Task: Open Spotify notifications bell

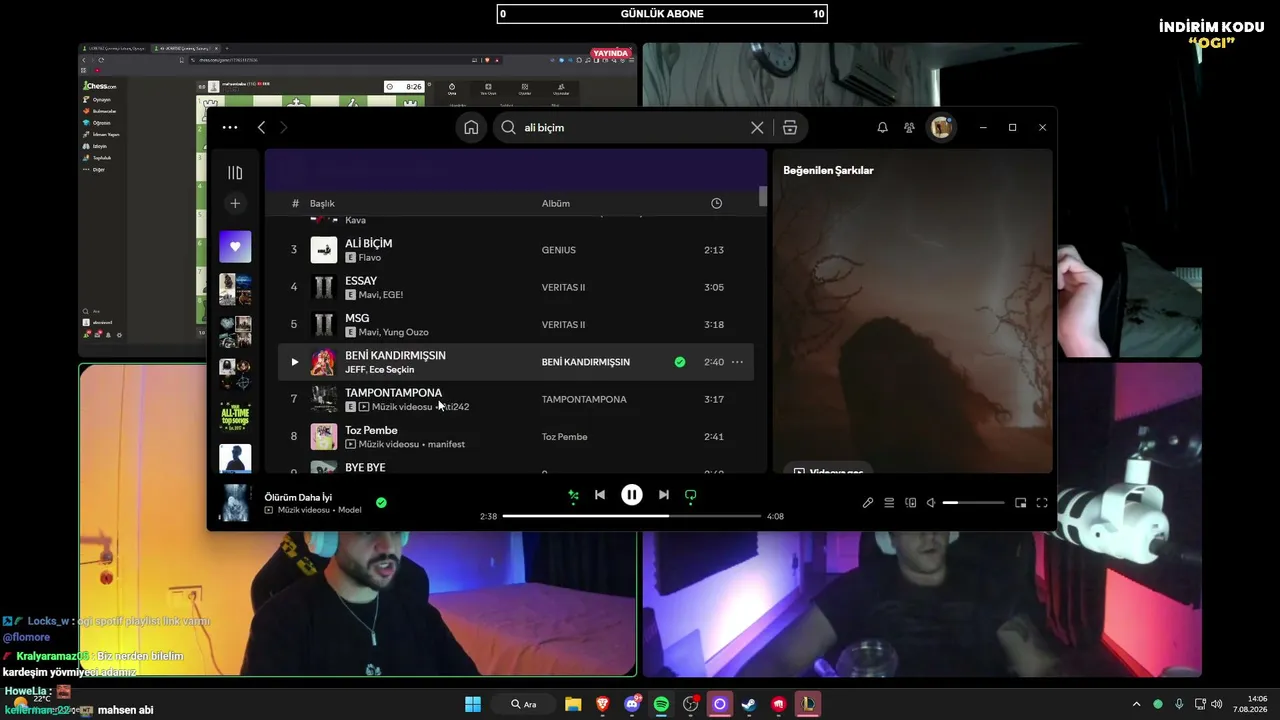Action: click(x=882, y=127)
